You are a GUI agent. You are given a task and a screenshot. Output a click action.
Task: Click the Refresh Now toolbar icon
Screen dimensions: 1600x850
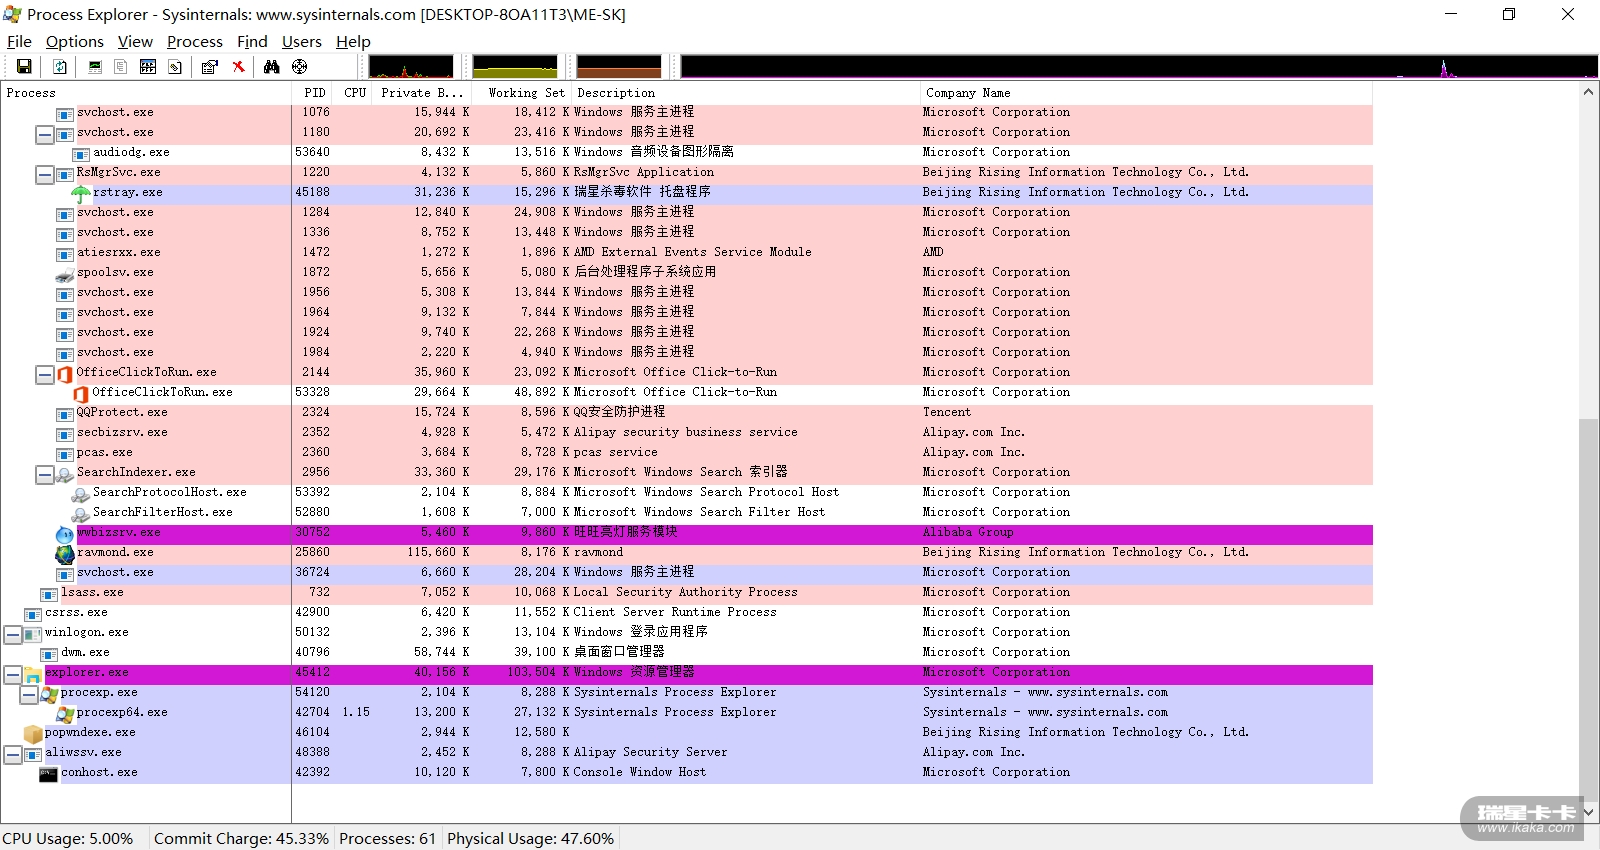click(x=60, y=67)
